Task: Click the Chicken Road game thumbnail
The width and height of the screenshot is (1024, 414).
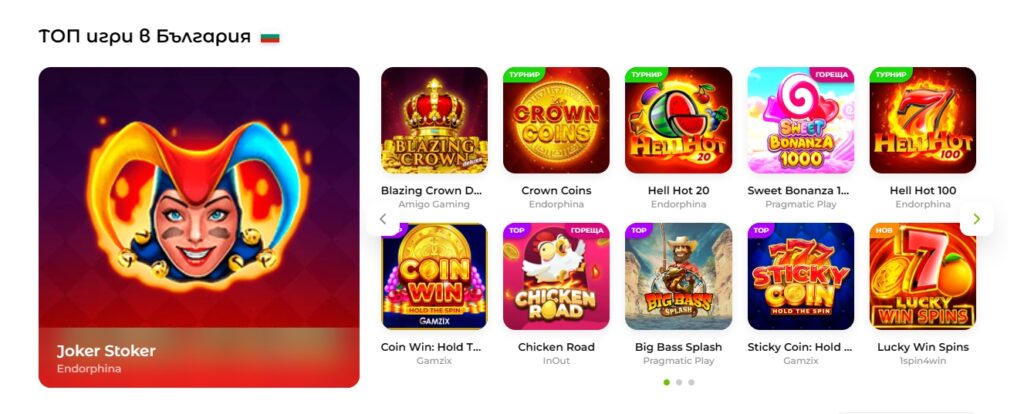Action: [556, 276]
